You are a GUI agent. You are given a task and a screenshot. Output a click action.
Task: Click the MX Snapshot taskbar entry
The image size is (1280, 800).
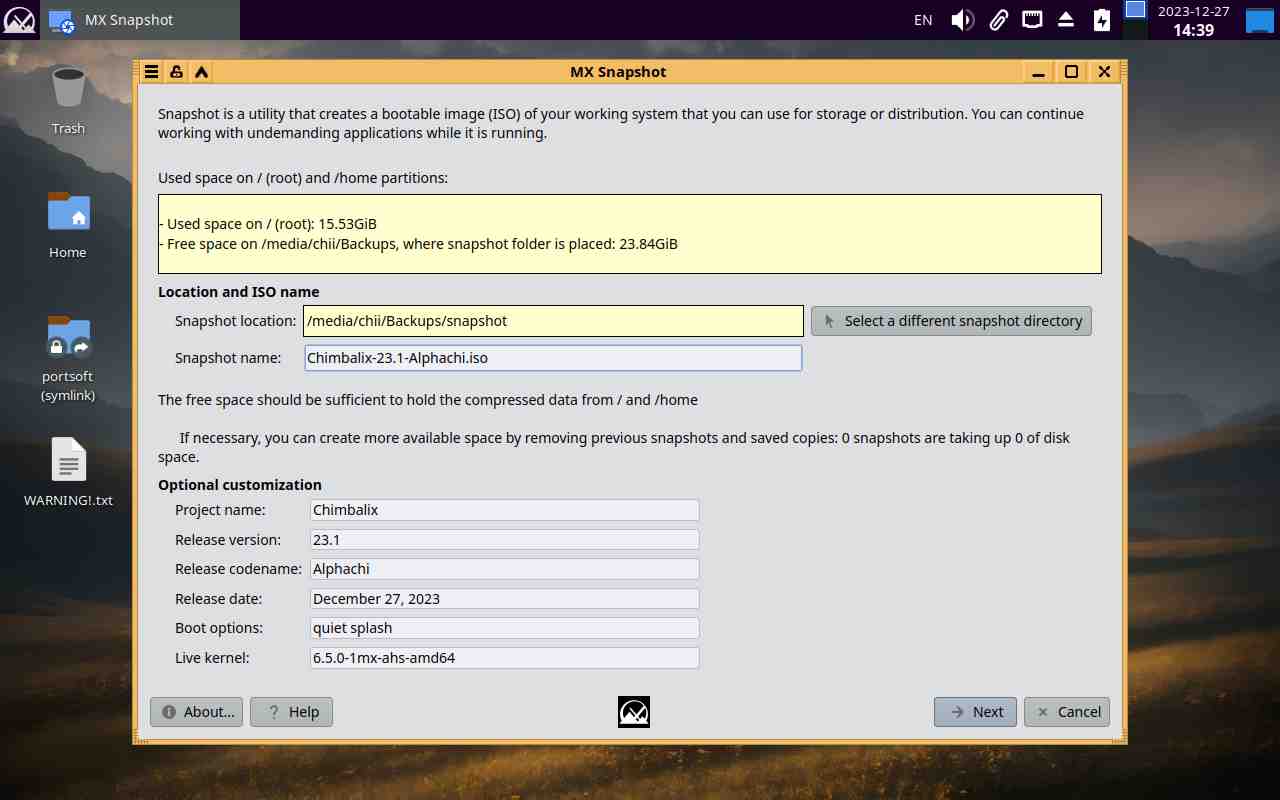point(140,20)
